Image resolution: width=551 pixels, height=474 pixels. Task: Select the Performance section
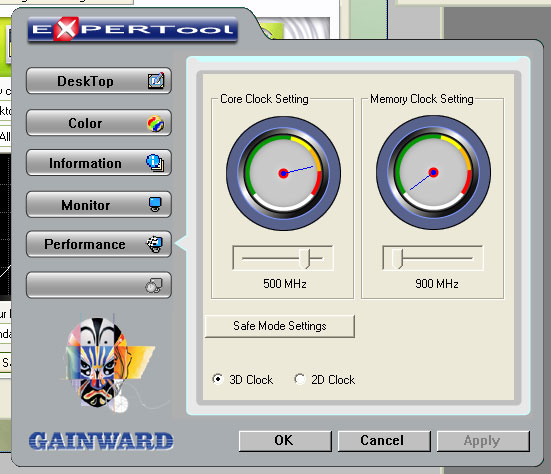click(99, 244)
